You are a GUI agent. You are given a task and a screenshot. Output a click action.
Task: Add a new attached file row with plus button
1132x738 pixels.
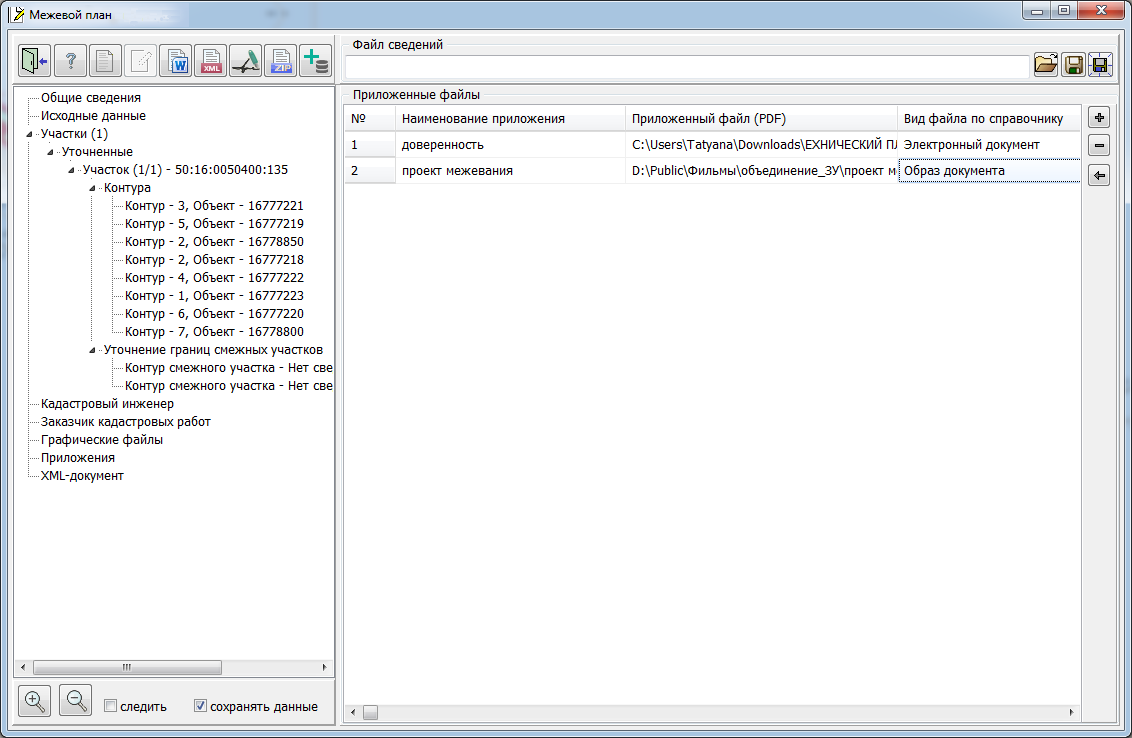click(1099, 117)
